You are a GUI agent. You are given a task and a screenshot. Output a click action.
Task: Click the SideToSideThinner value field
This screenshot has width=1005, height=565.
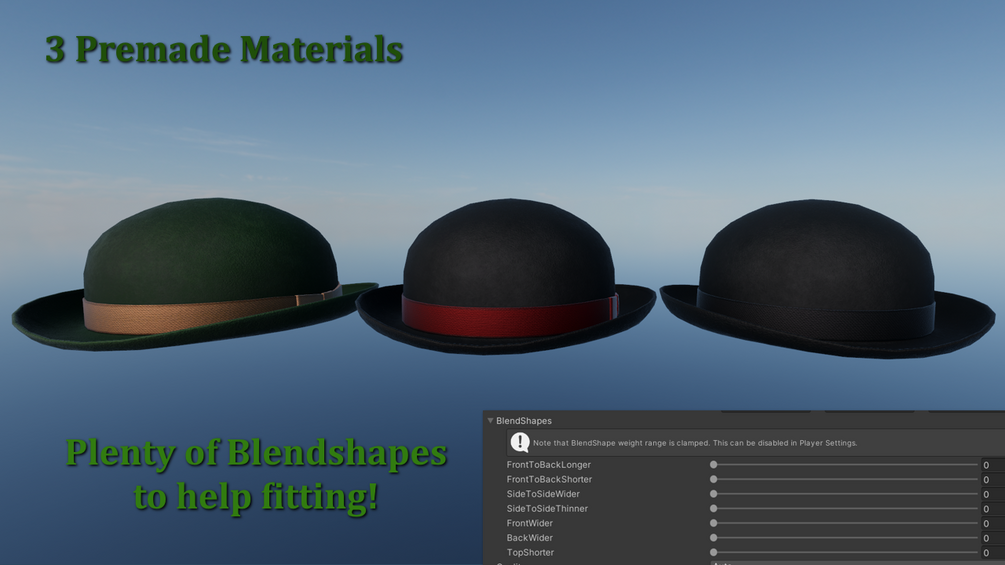pos(993,509)
